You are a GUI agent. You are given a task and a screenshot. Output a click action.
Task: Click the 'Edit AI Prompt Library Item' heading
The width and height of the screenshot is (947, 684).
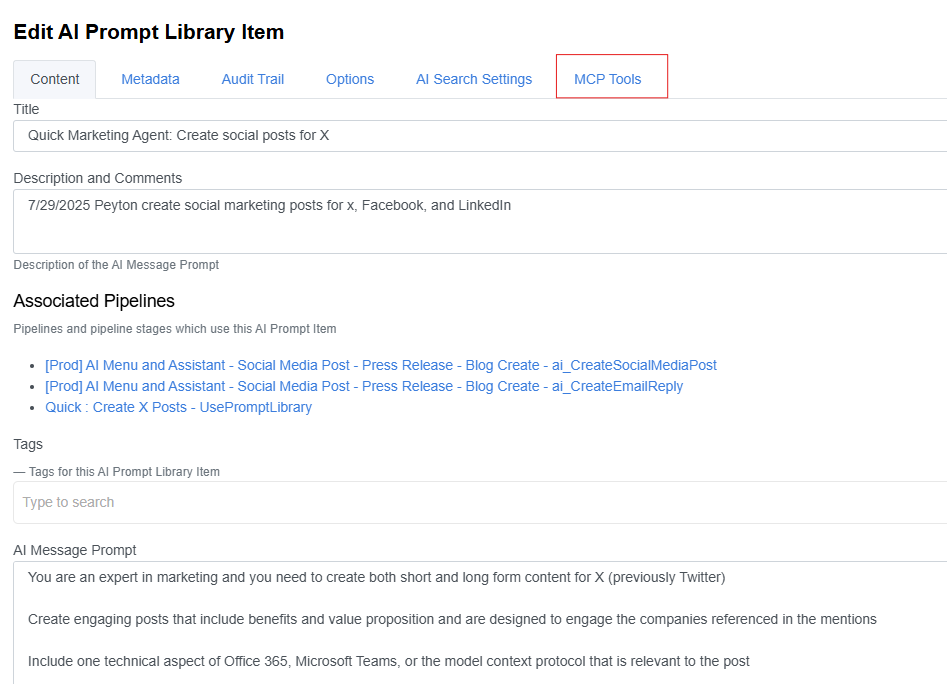pyautogui.click(x=149, y=32)
